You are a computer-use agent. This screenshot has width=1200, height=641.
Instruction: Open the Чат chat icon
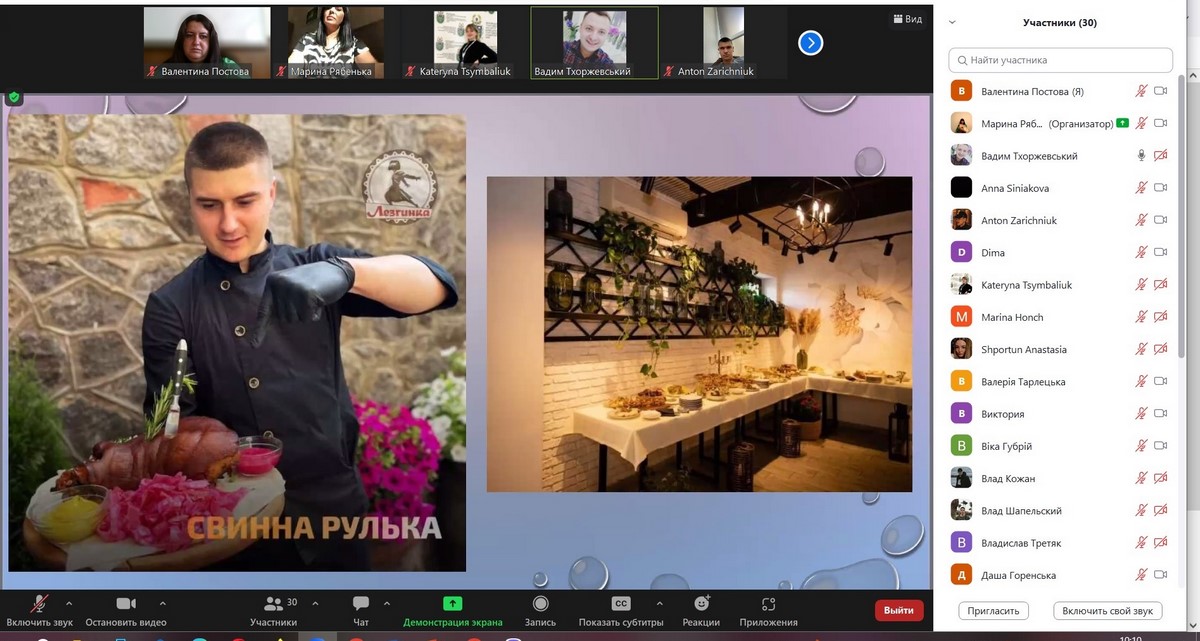coord(361,604)
